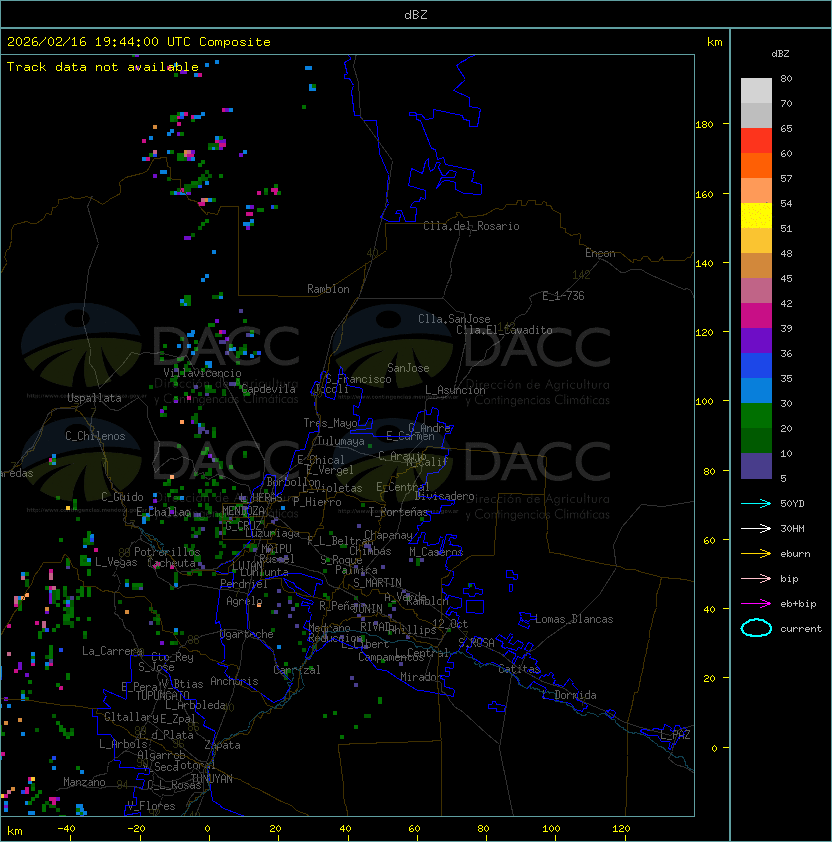Click the magenta eb+bip arrow icon

756,603
